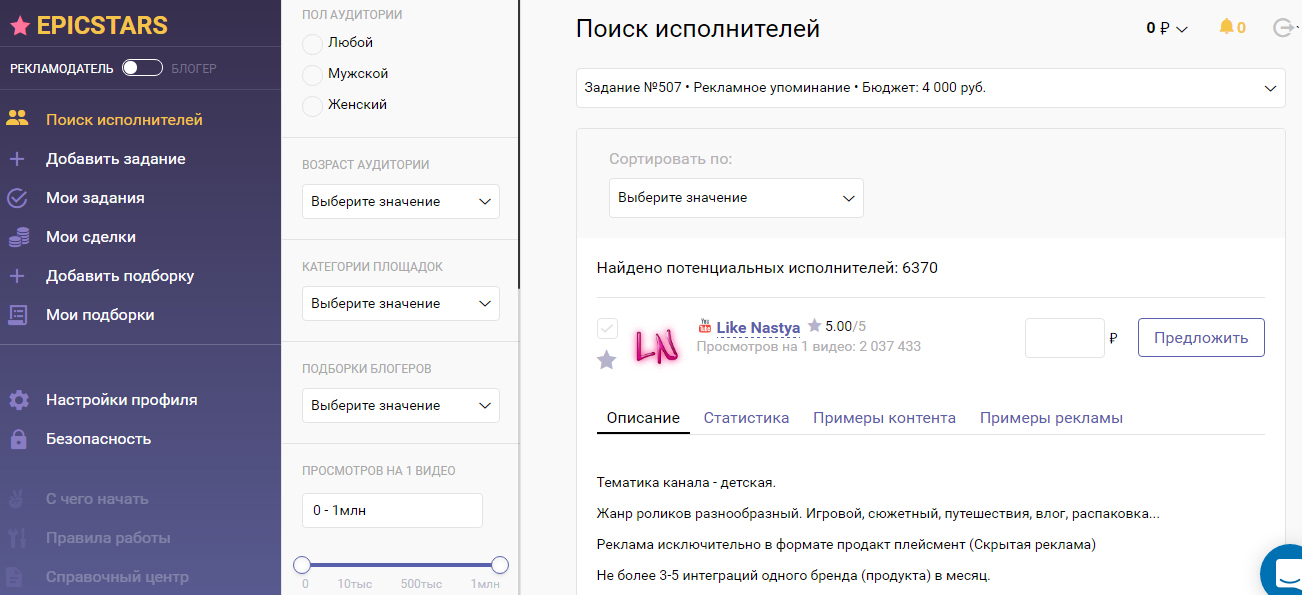This screenshot has height=595, width=1302.
Task: Click the YouTube icon next to Like Nastya
Action: click(x=705, y=325)
